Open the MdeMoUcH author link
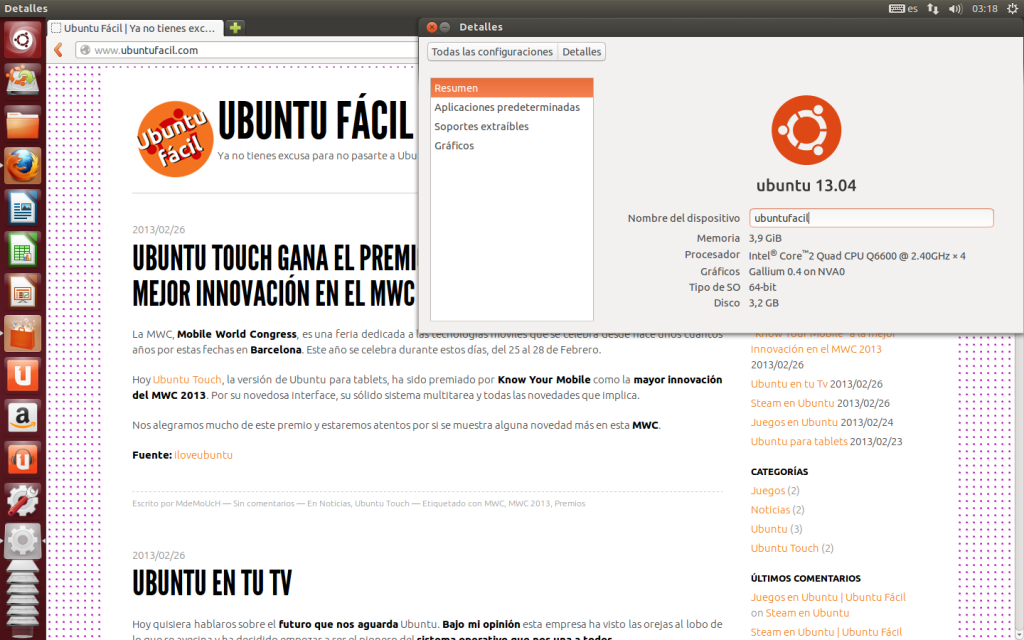1024x640 pixels. coord(198,504)
